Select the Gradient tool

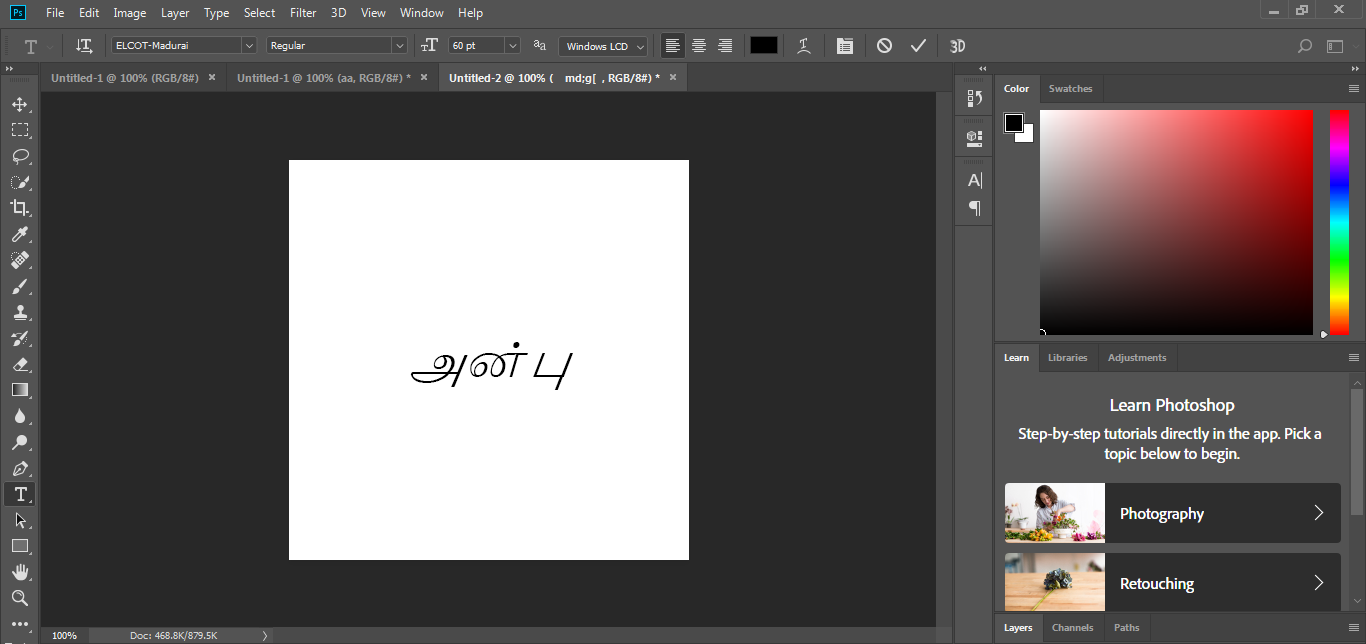point(20,390)
